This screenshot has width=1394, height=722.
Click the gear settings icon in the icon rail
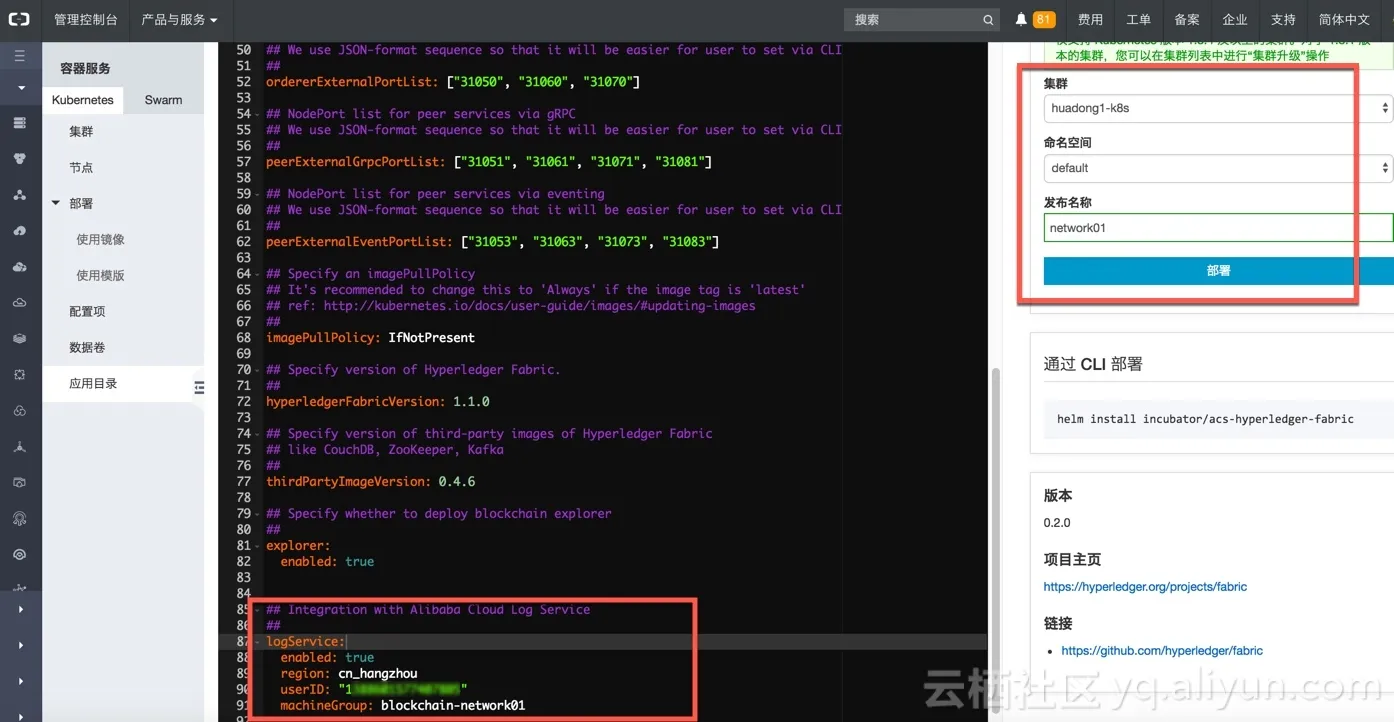(20, 517)
